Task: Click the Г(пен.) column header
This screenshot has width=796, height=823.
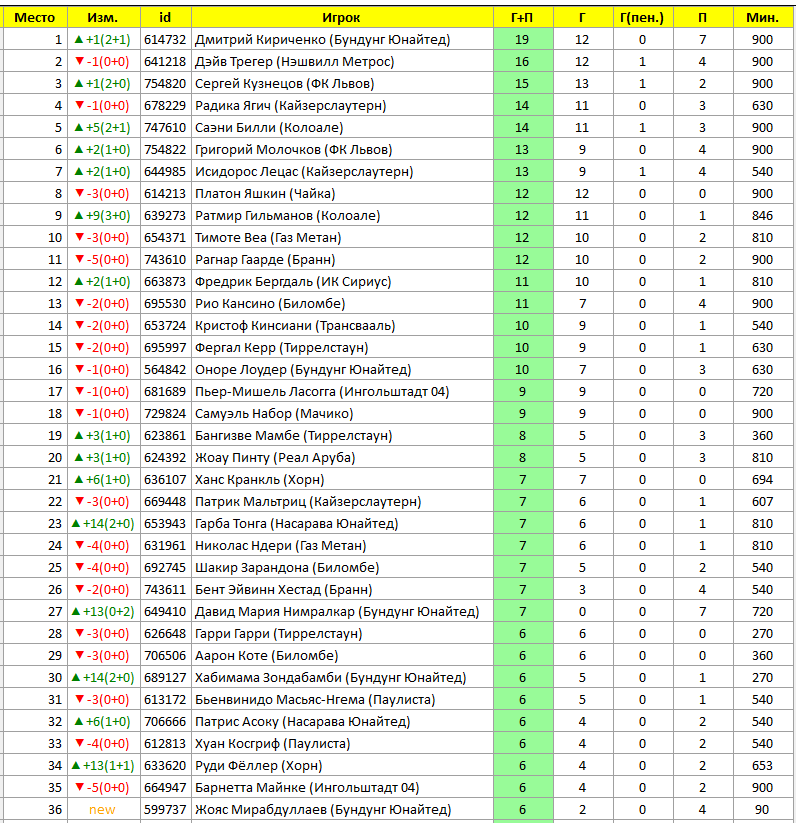Action: (642, 17)
